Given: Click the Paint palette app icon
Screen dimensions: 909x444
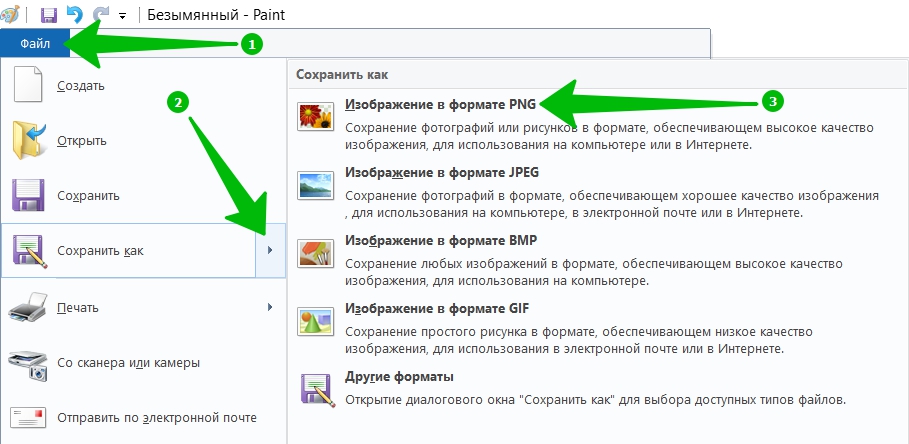Looking at the screenshot, I should tap(10, 14).
